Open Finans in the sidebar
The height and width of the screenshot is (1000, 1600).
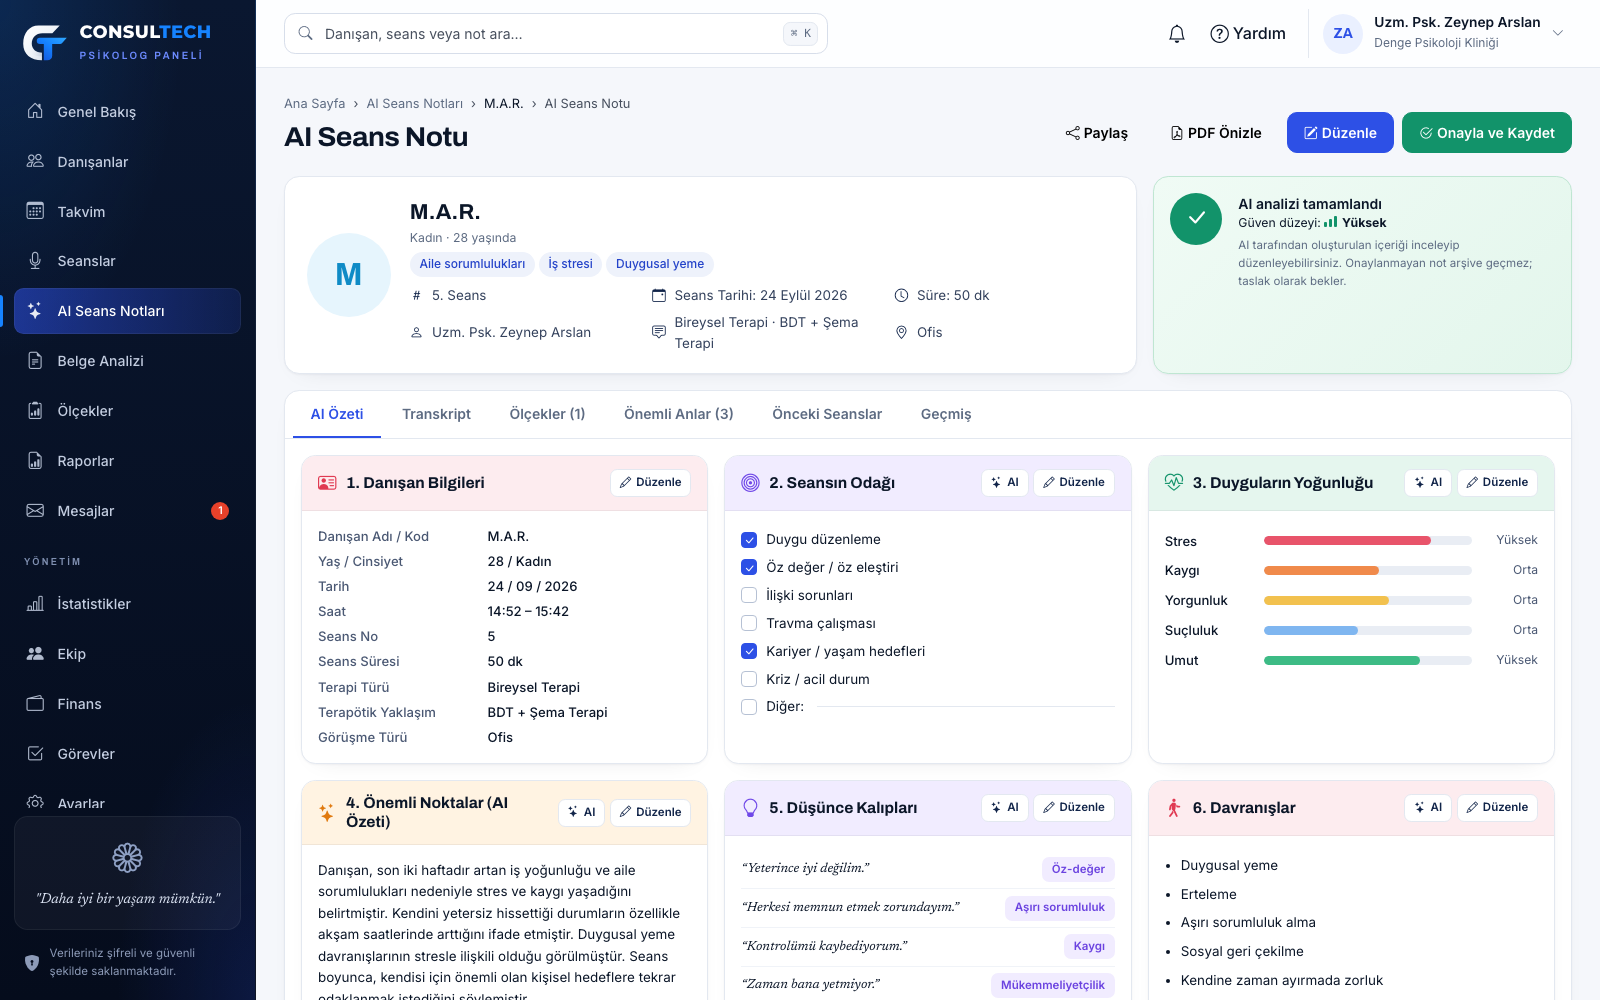point(128,704)
